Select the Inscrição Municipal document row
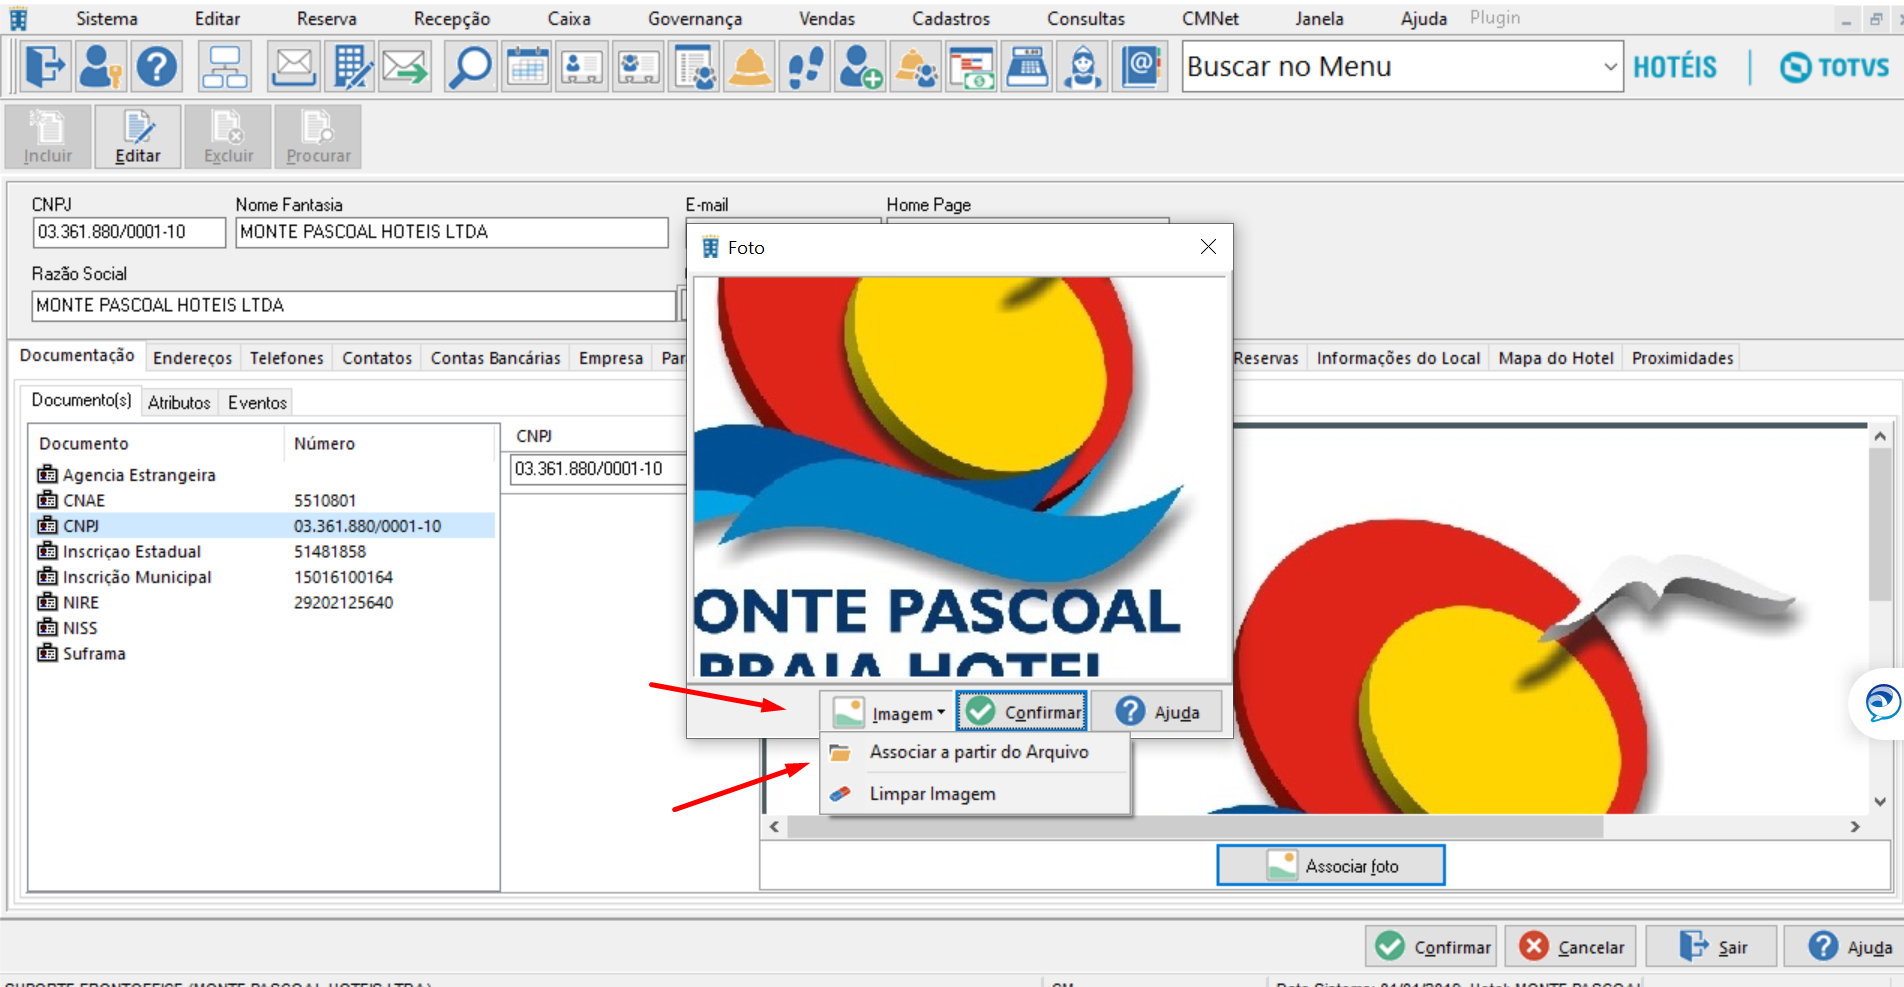Viewport: 1904px width, 987px height. tap(264, 577)
